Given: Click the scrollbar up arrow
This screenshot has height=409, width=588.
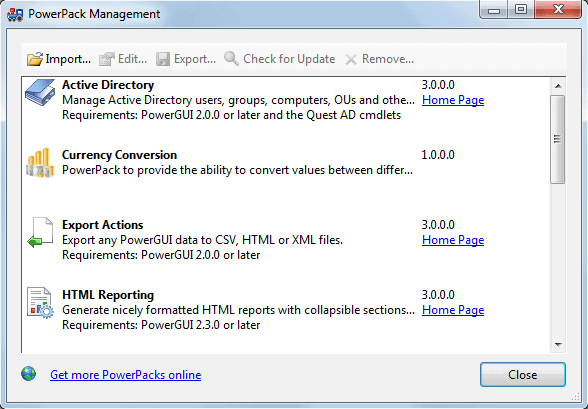Looking at the screenshot, I should coord(558,86).
